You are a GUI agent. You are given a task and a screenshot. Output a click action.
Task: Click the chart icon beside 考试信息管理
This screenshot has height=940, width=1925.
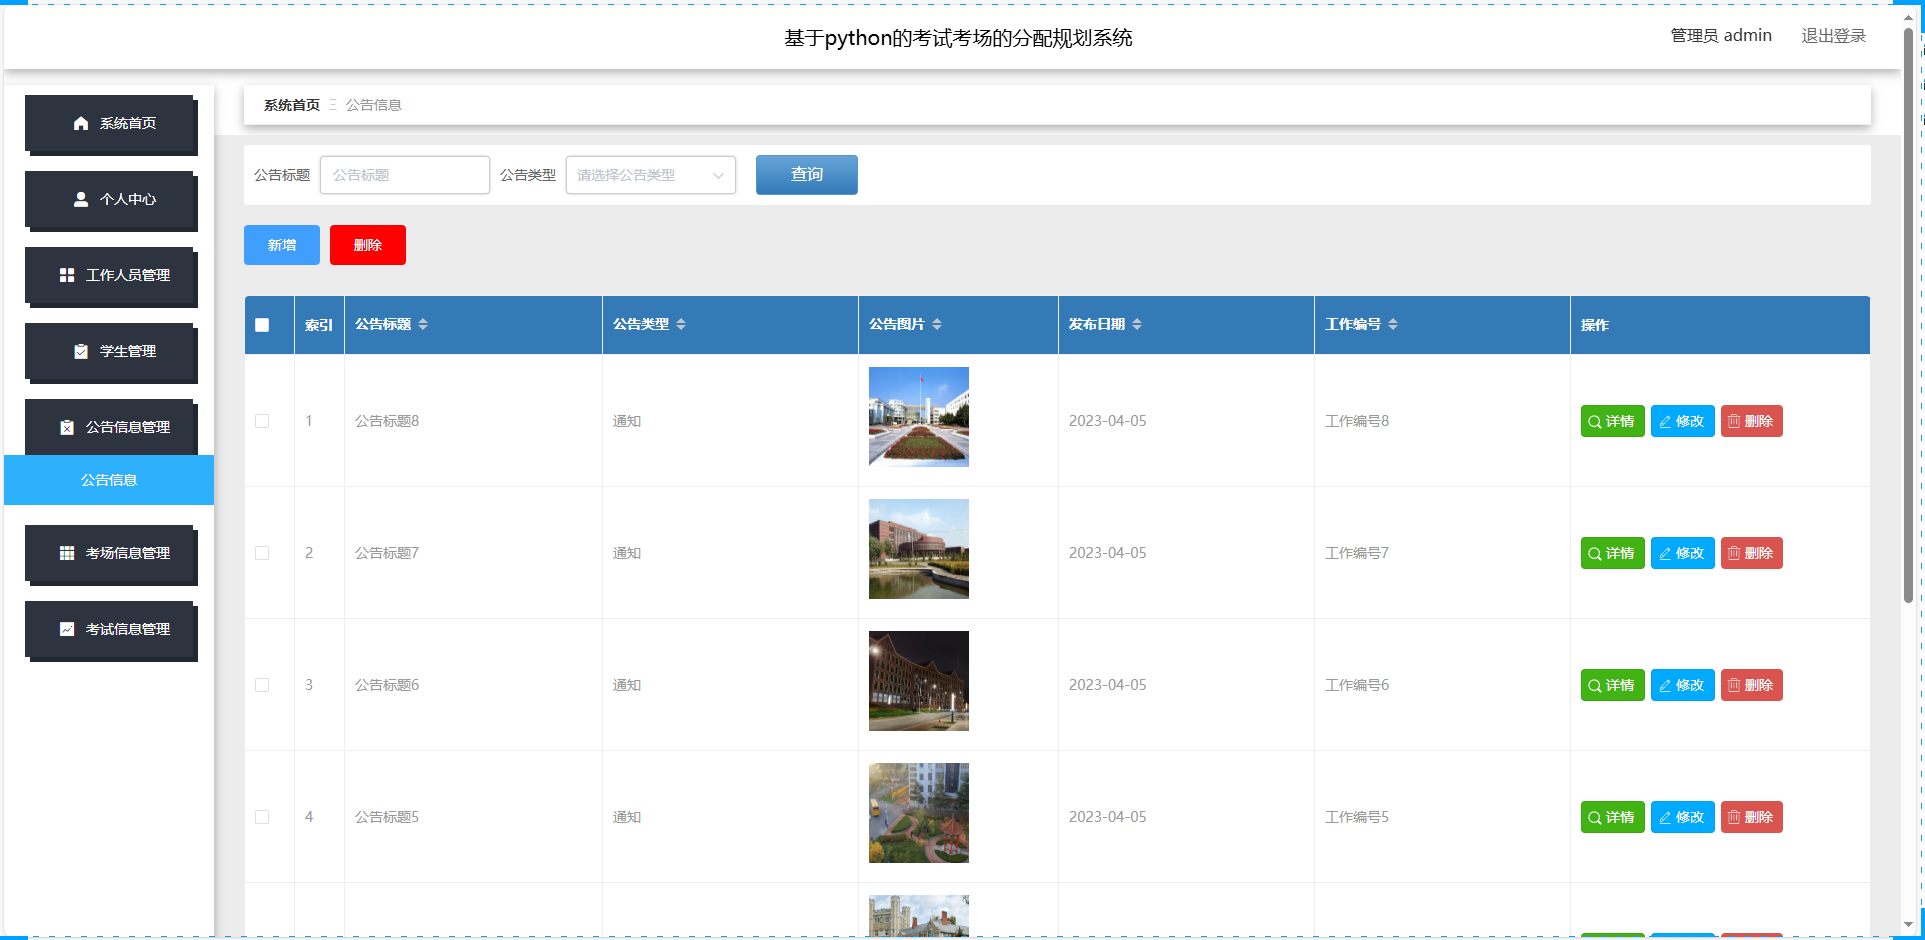tap(67, 629)
